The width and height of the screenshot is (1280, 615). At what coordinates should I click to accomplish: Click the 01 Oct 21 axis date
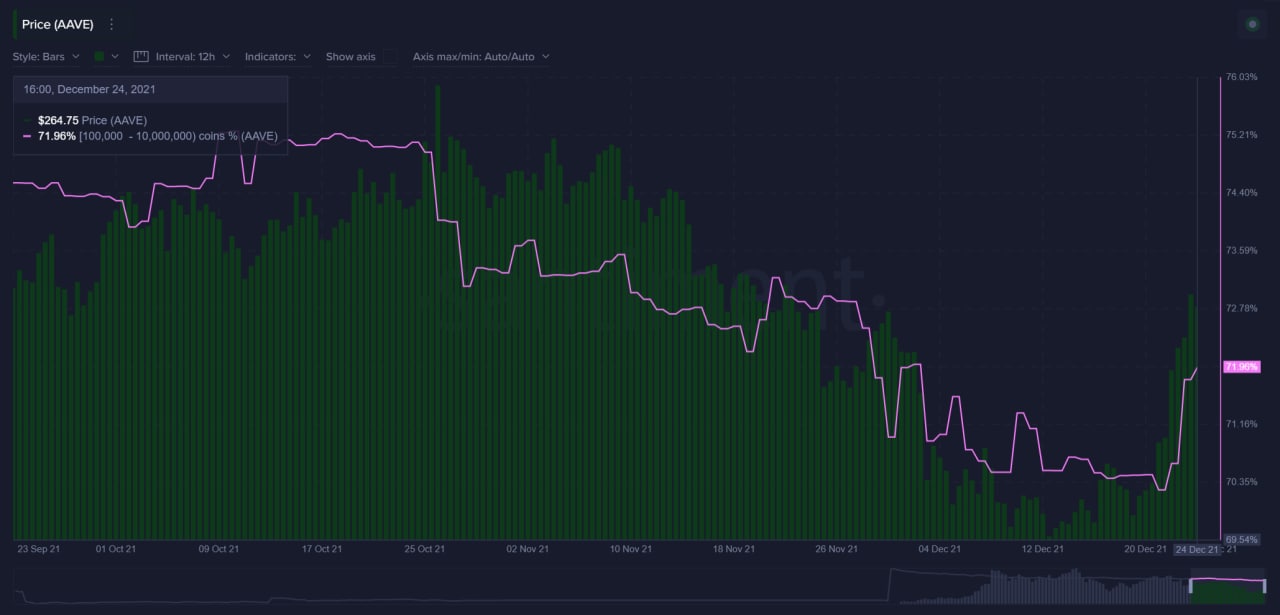[x=116, y=549]
